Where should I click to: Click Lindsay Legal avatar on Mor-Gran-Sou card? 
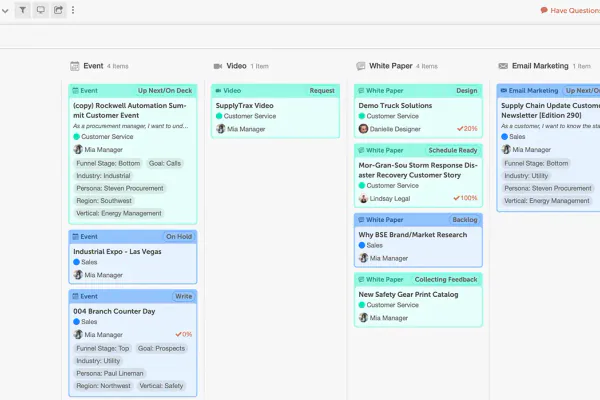363,198
